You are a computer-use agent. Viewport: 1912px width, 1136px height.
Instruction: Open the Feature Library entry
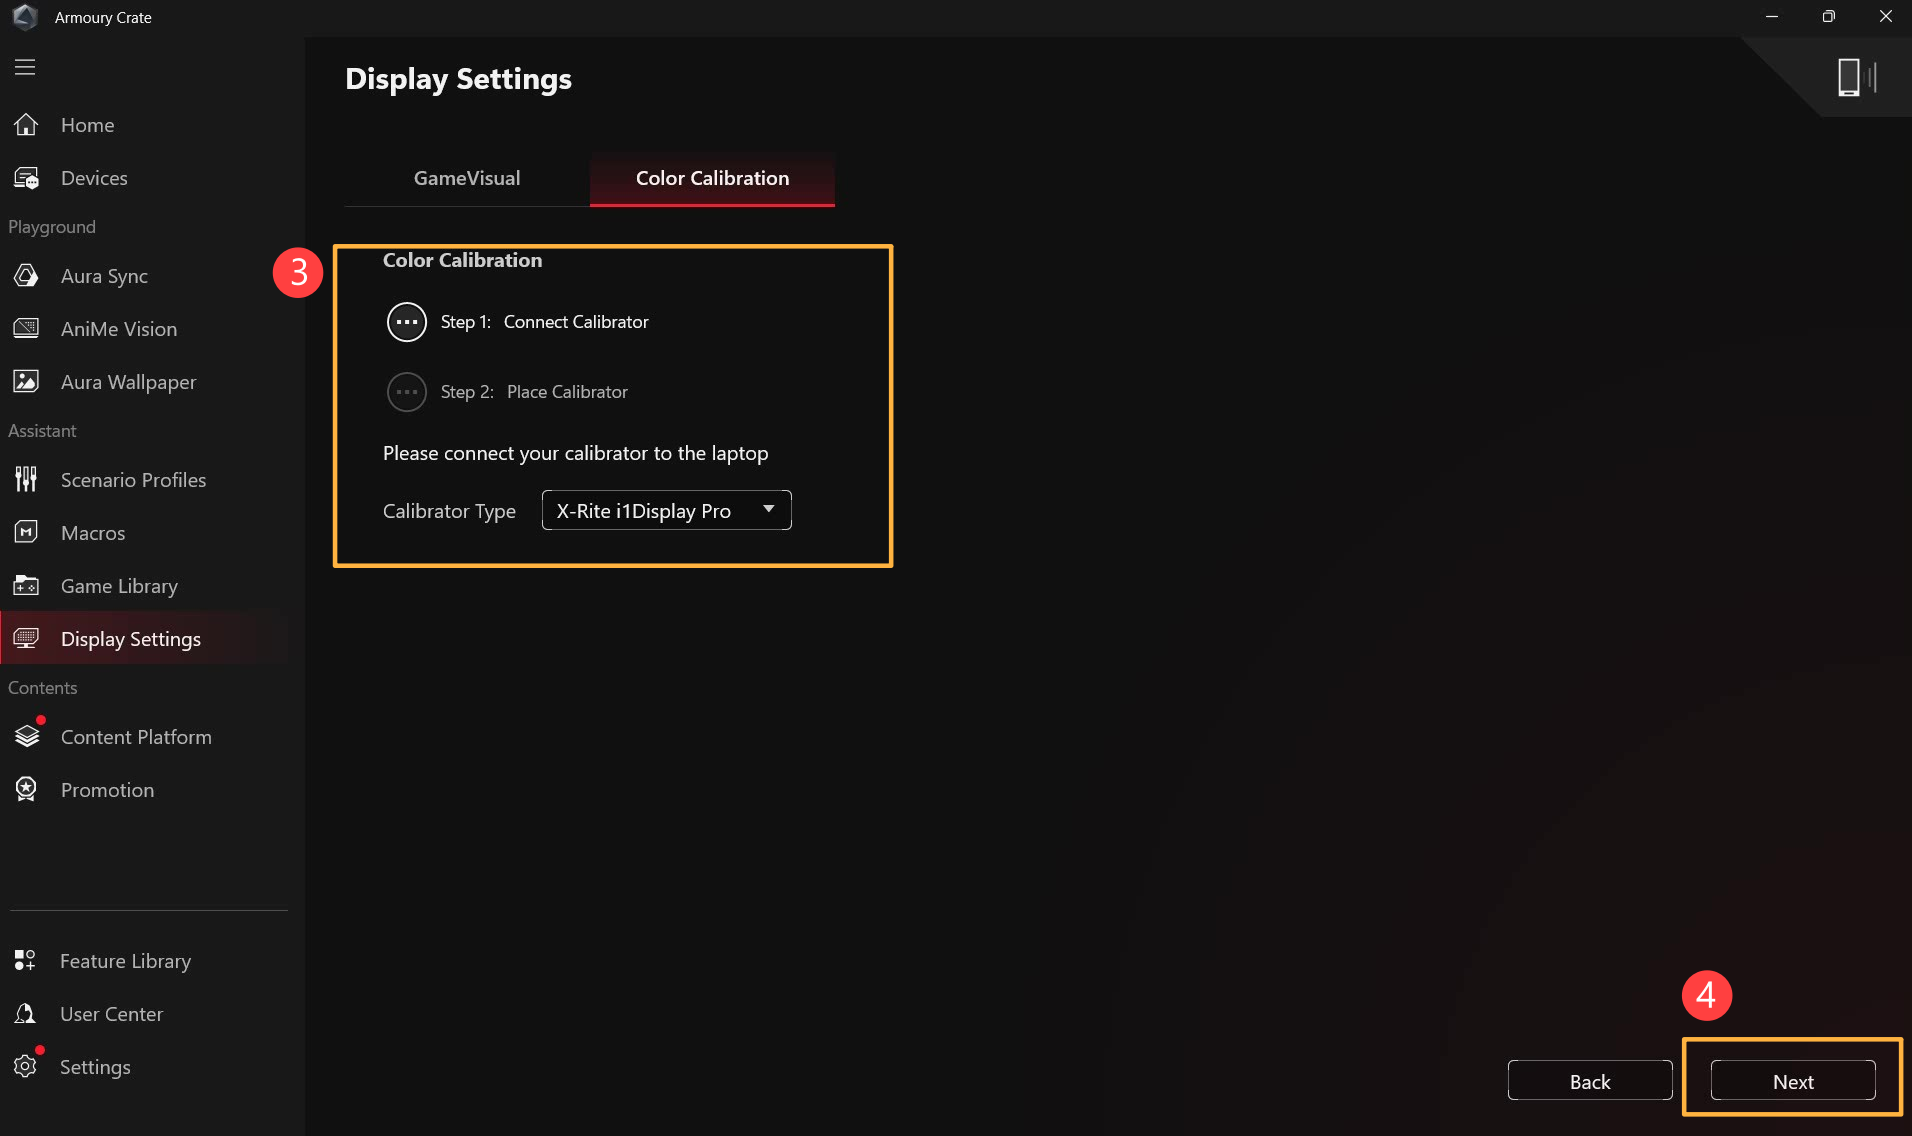[125, 961]
